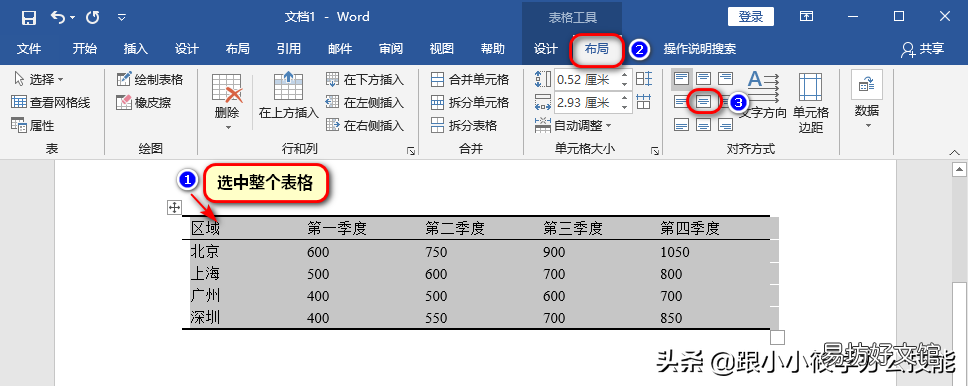Select align bottom right icon
The image size is (968, 386).
pyautogui.click(x=725, y=125)
